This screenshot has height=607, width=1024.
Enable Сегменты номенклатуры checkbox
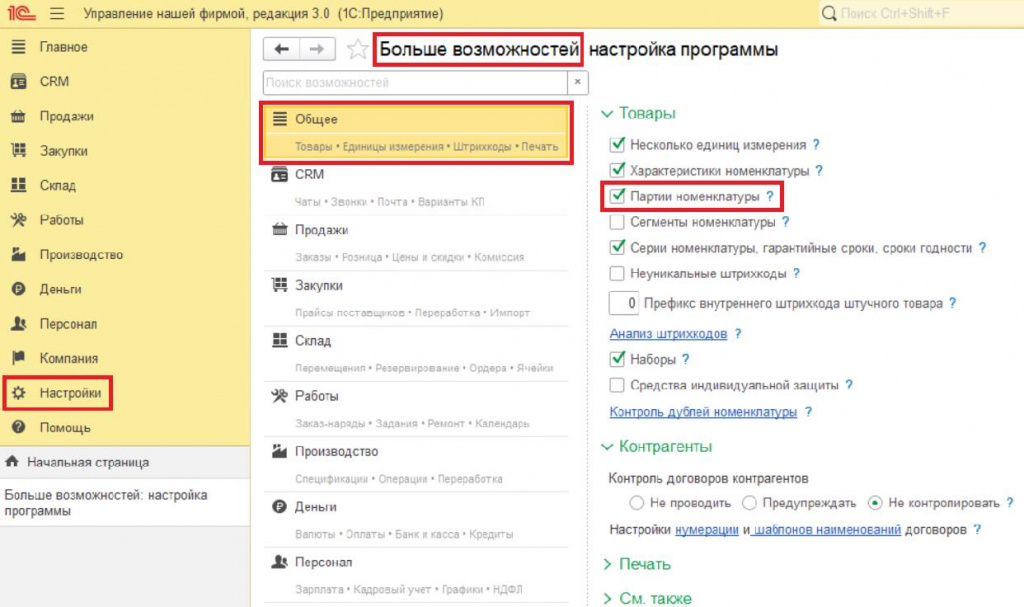[616, 222]
